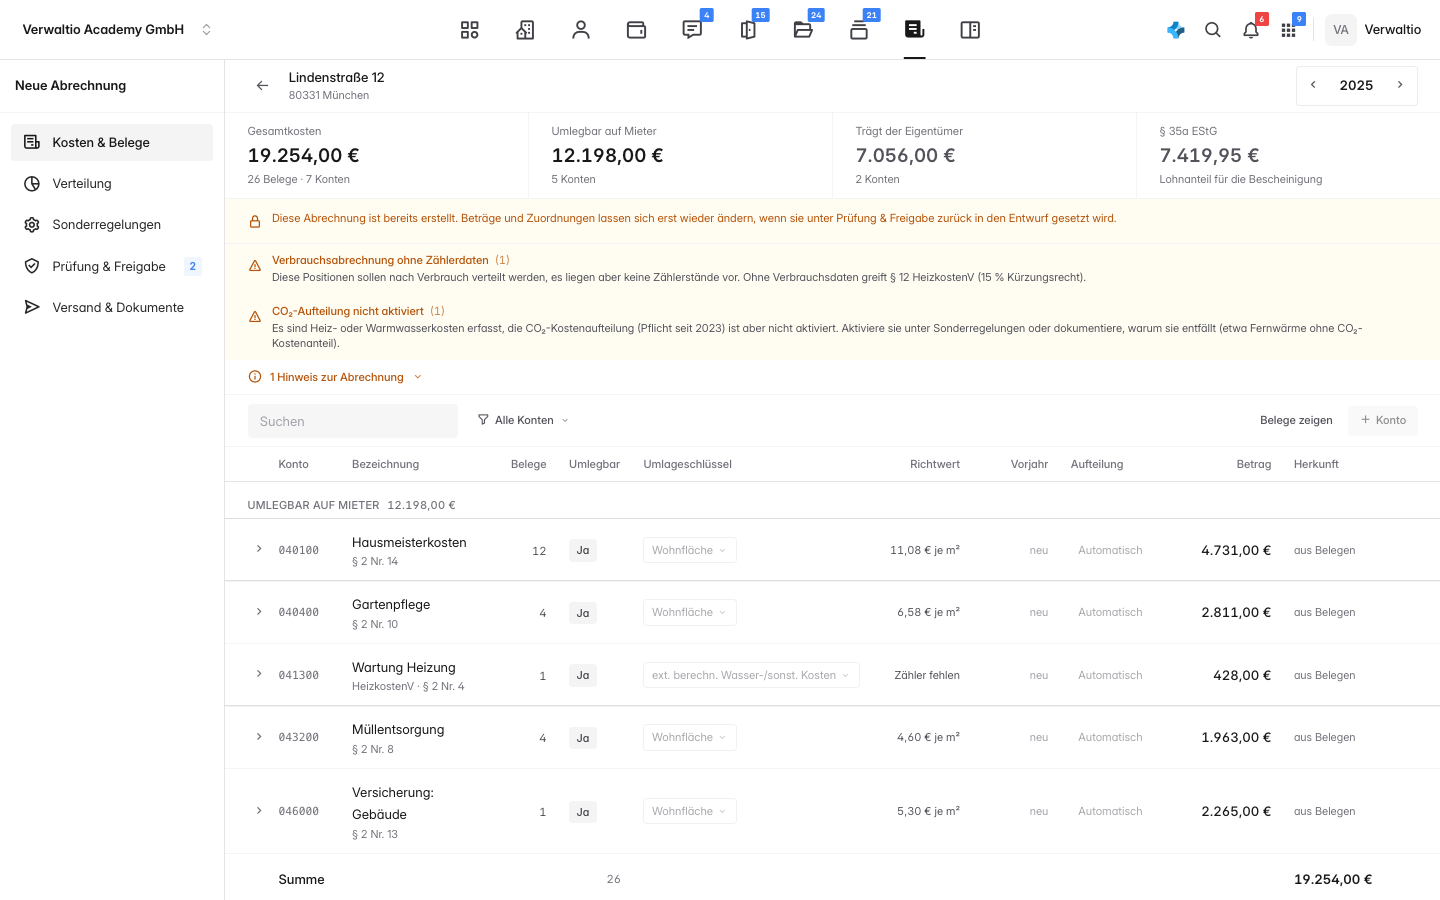
Task: Open the navigation icon with badge 15
Action: (748, 30)
